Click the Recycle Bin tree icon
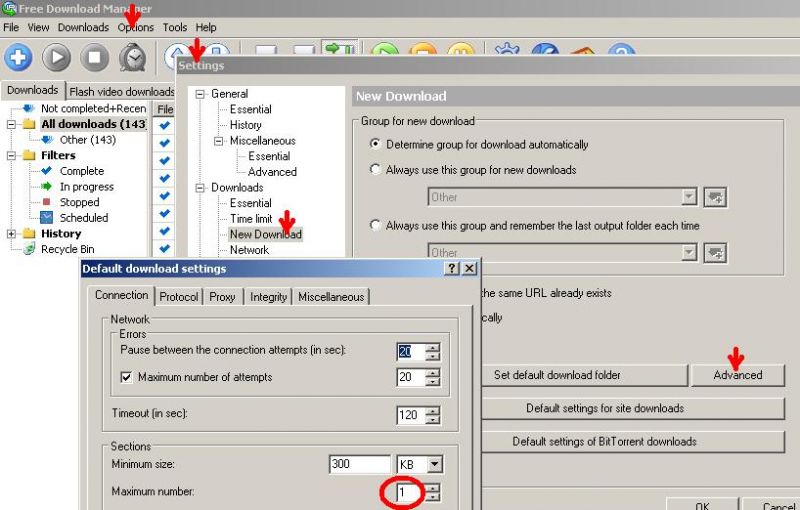 (x=27, y=249)
